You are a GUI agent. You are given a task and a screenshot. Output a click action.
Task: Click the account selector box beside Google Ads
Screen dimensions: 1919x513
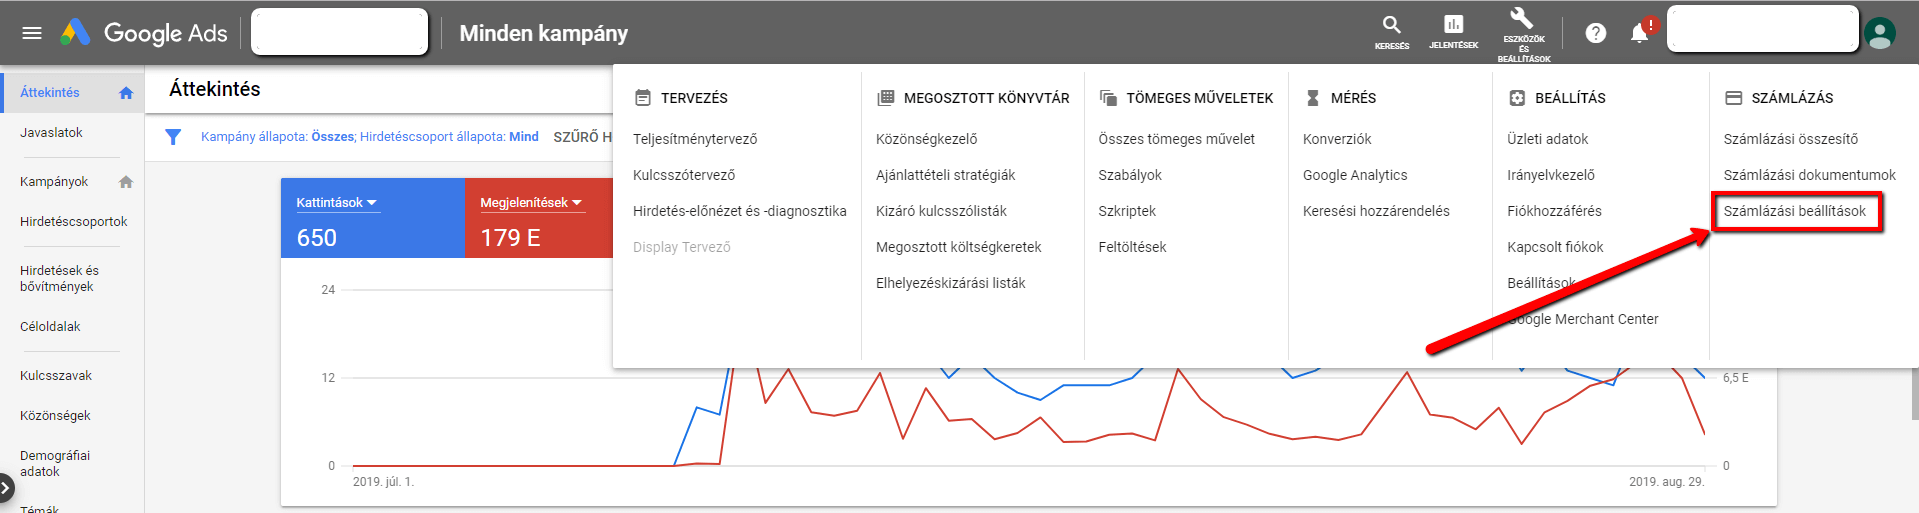click(x=339, y=32)
